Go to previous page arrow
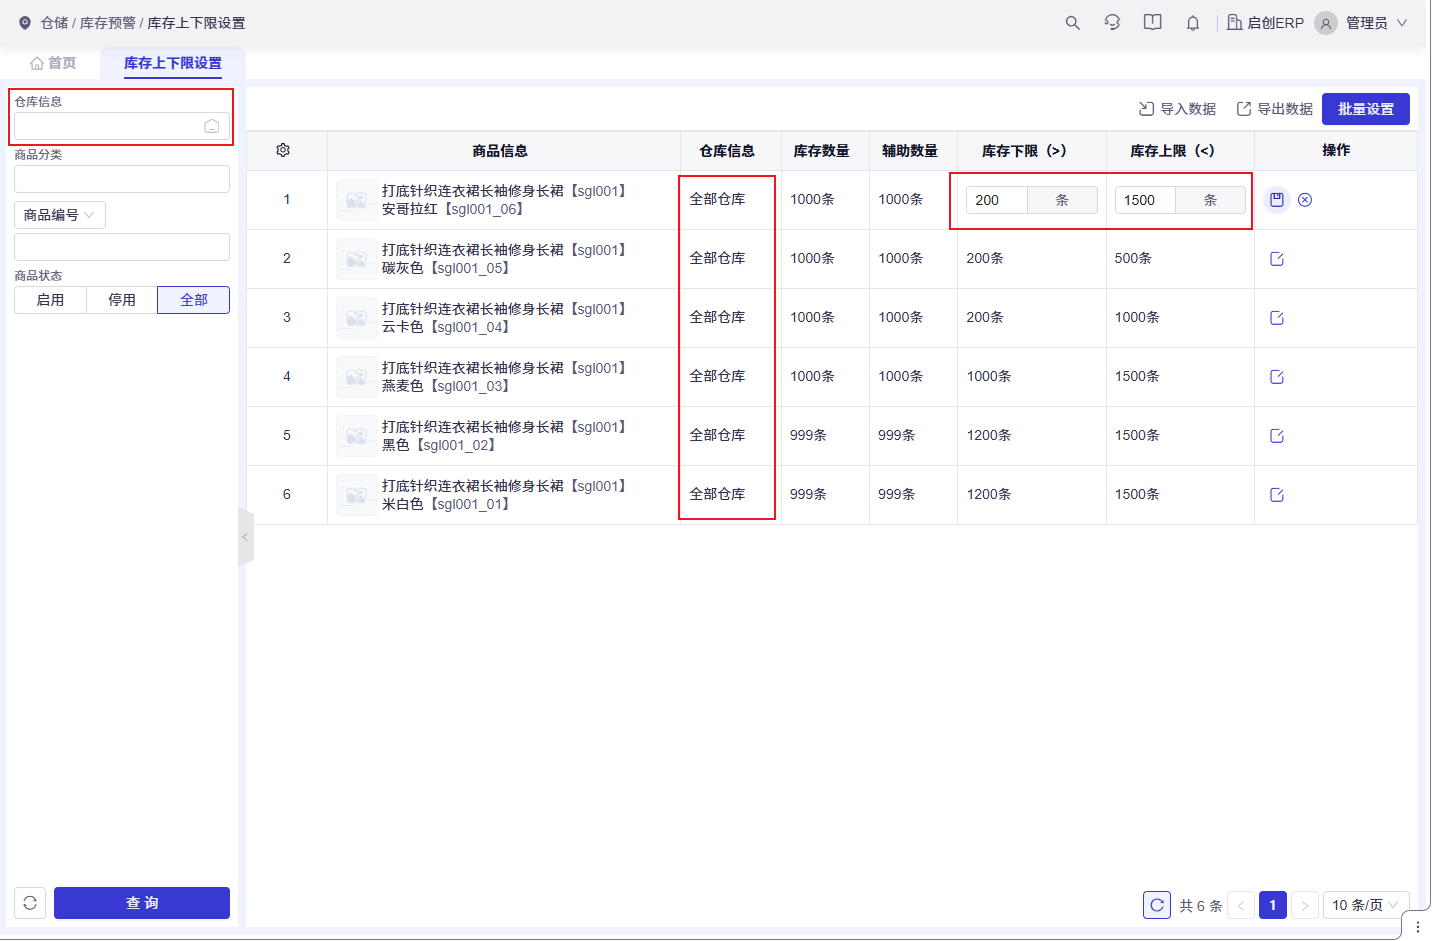 tap(1241, 905)
